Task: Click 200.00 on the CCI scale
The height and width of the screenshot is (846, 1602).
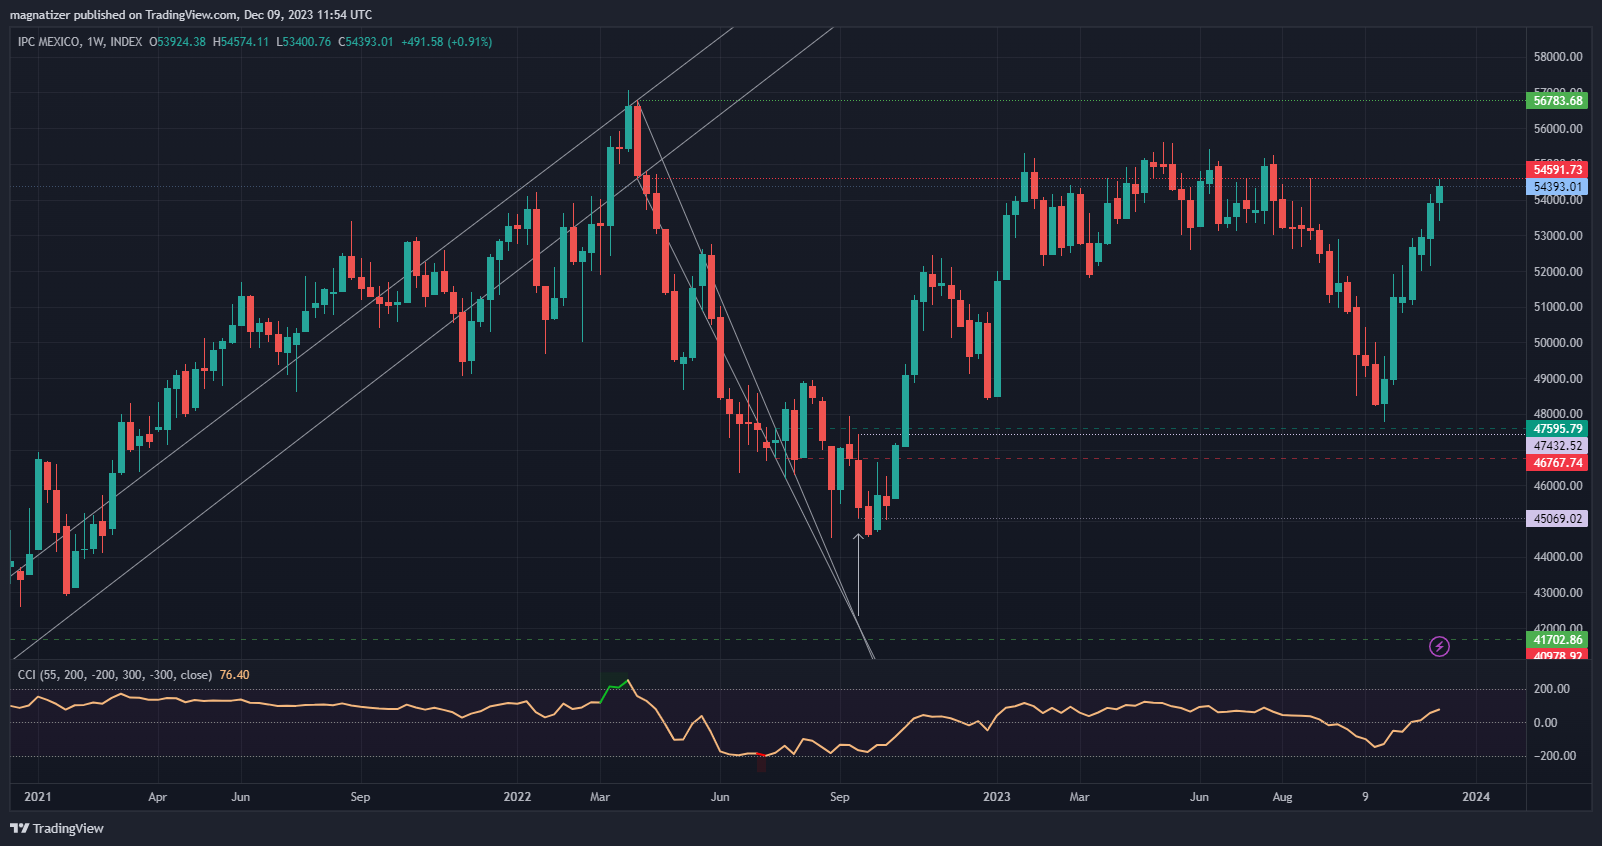Action: [x=1552, y=689]
